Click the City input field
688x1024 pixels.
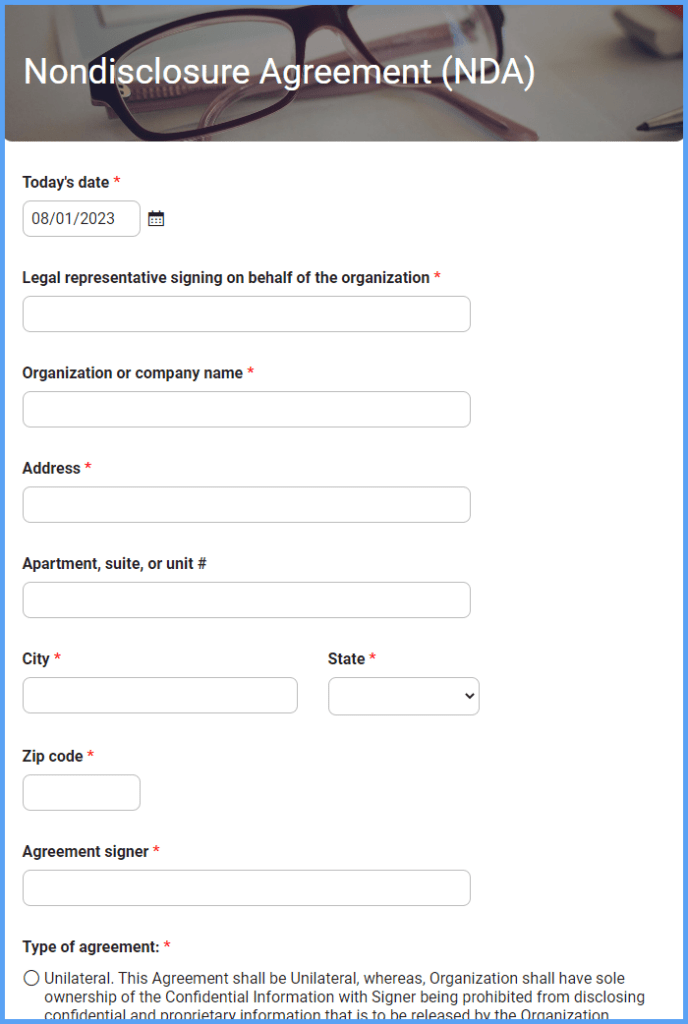point(160,695)
